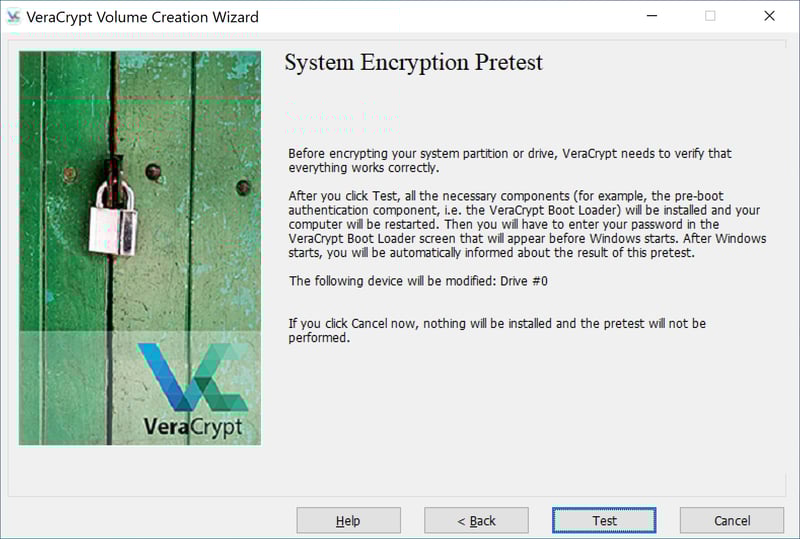This screenshot has height=539, width=800.
Task: Go back with the < Back button
Action: (476, 520)
